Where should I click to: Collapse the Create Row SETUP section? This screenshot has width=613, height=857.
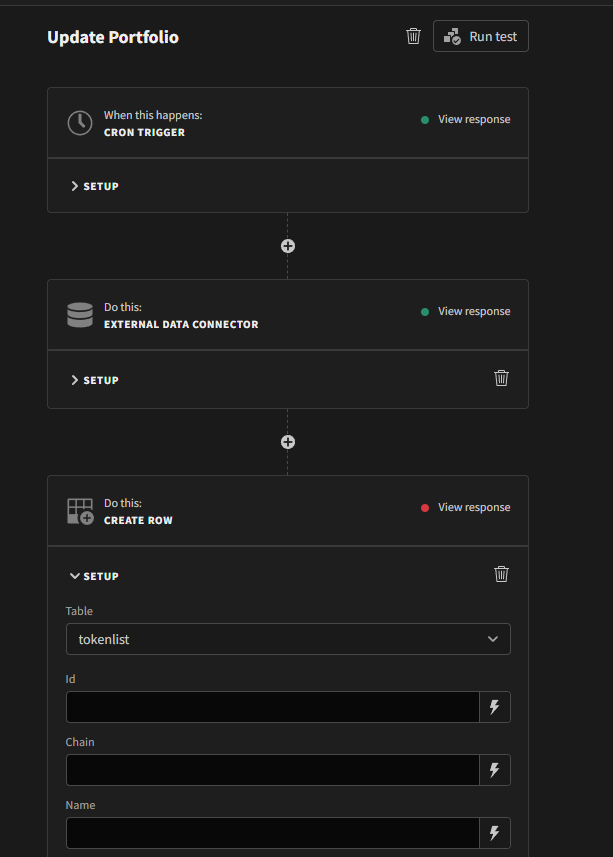[x=94, y=575]
